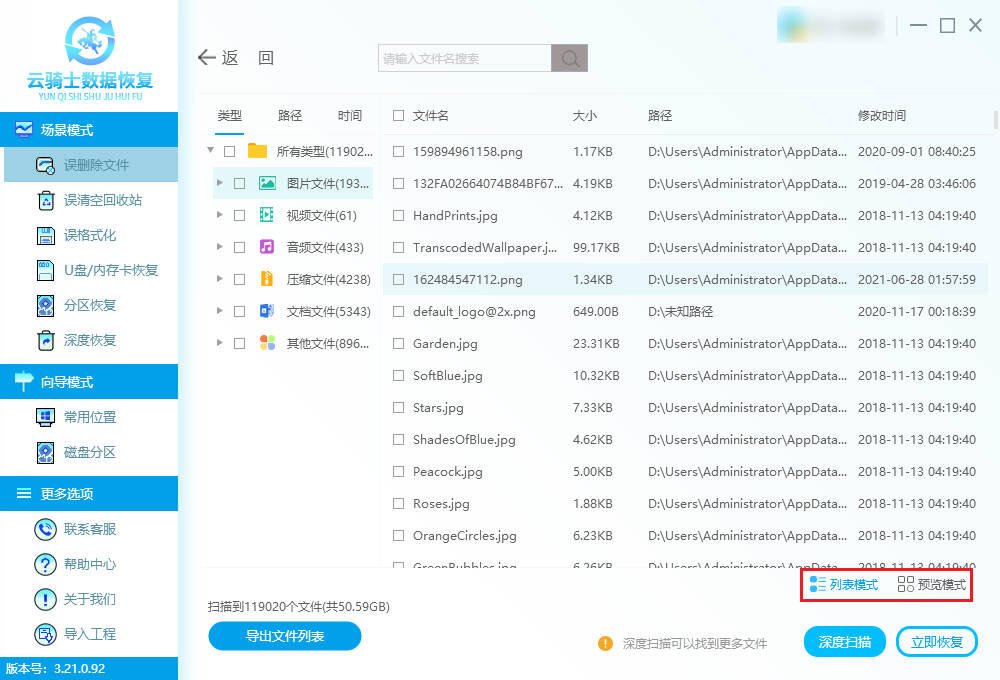1000x680 pixels.
Task: Click the 立即恢复 button
Action: pos(936,642)
